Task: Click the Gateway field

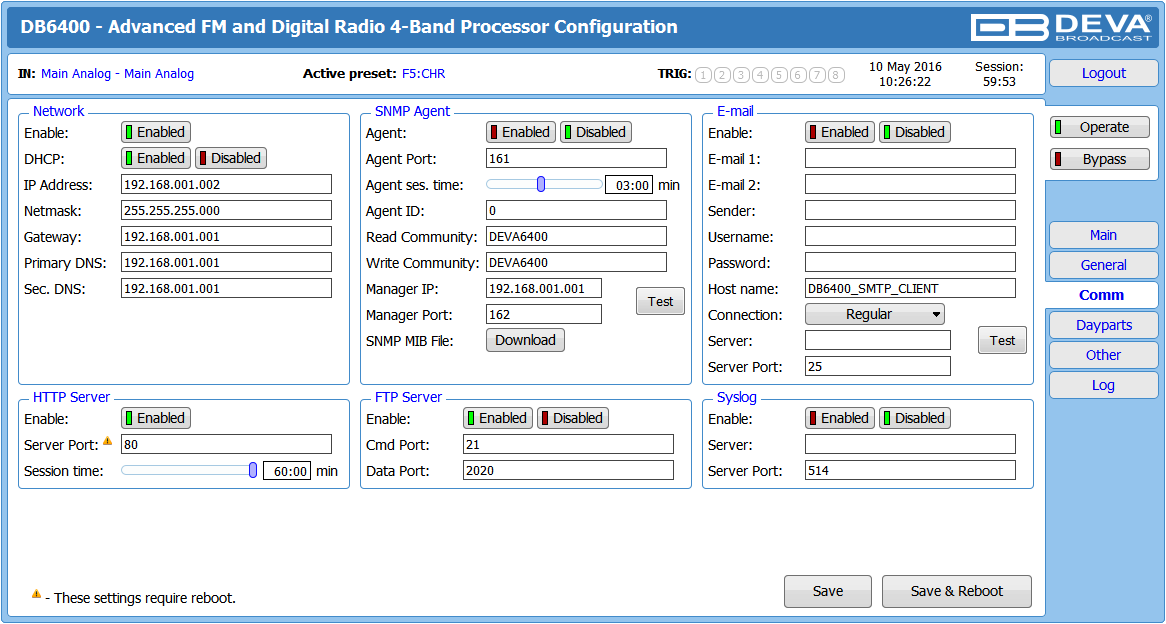Action: click(x=226, y=237)
